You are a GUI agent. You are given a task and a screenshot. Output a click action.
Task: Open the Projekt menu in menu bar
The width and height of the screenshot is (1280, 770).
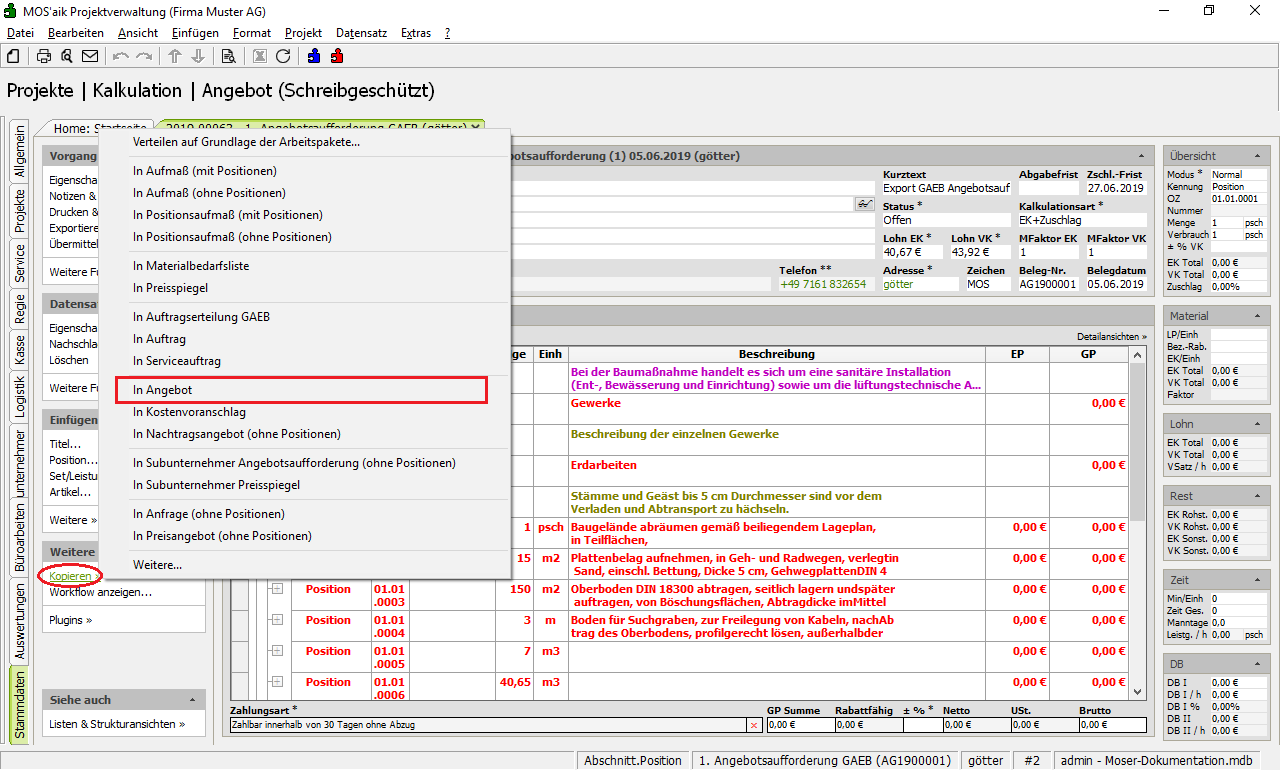coord(303,33)
